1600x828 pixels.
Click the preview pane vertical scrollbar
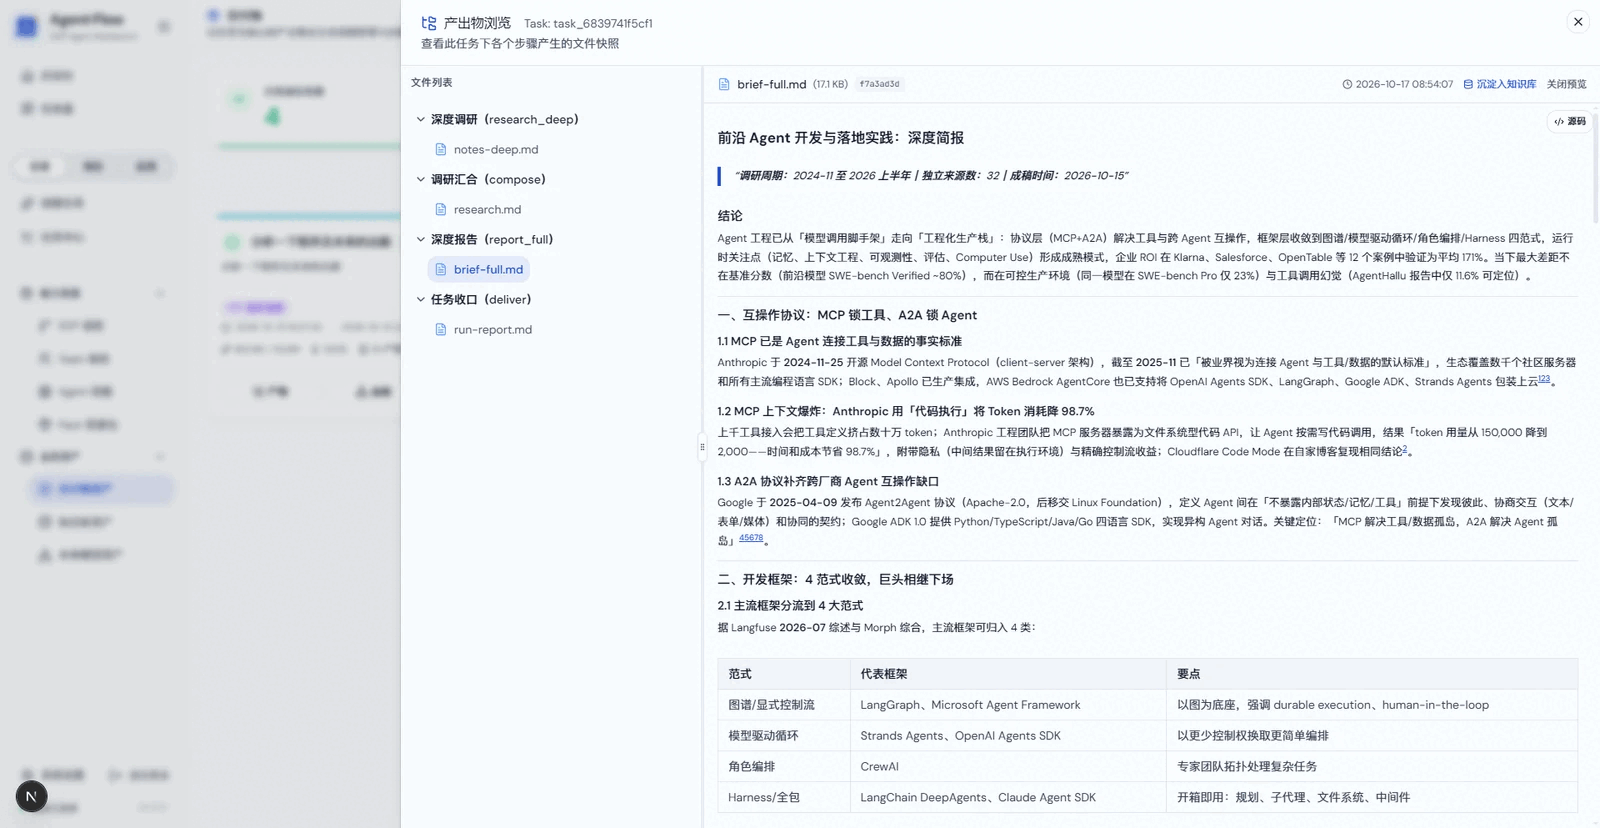click(x=1595, y=170)
